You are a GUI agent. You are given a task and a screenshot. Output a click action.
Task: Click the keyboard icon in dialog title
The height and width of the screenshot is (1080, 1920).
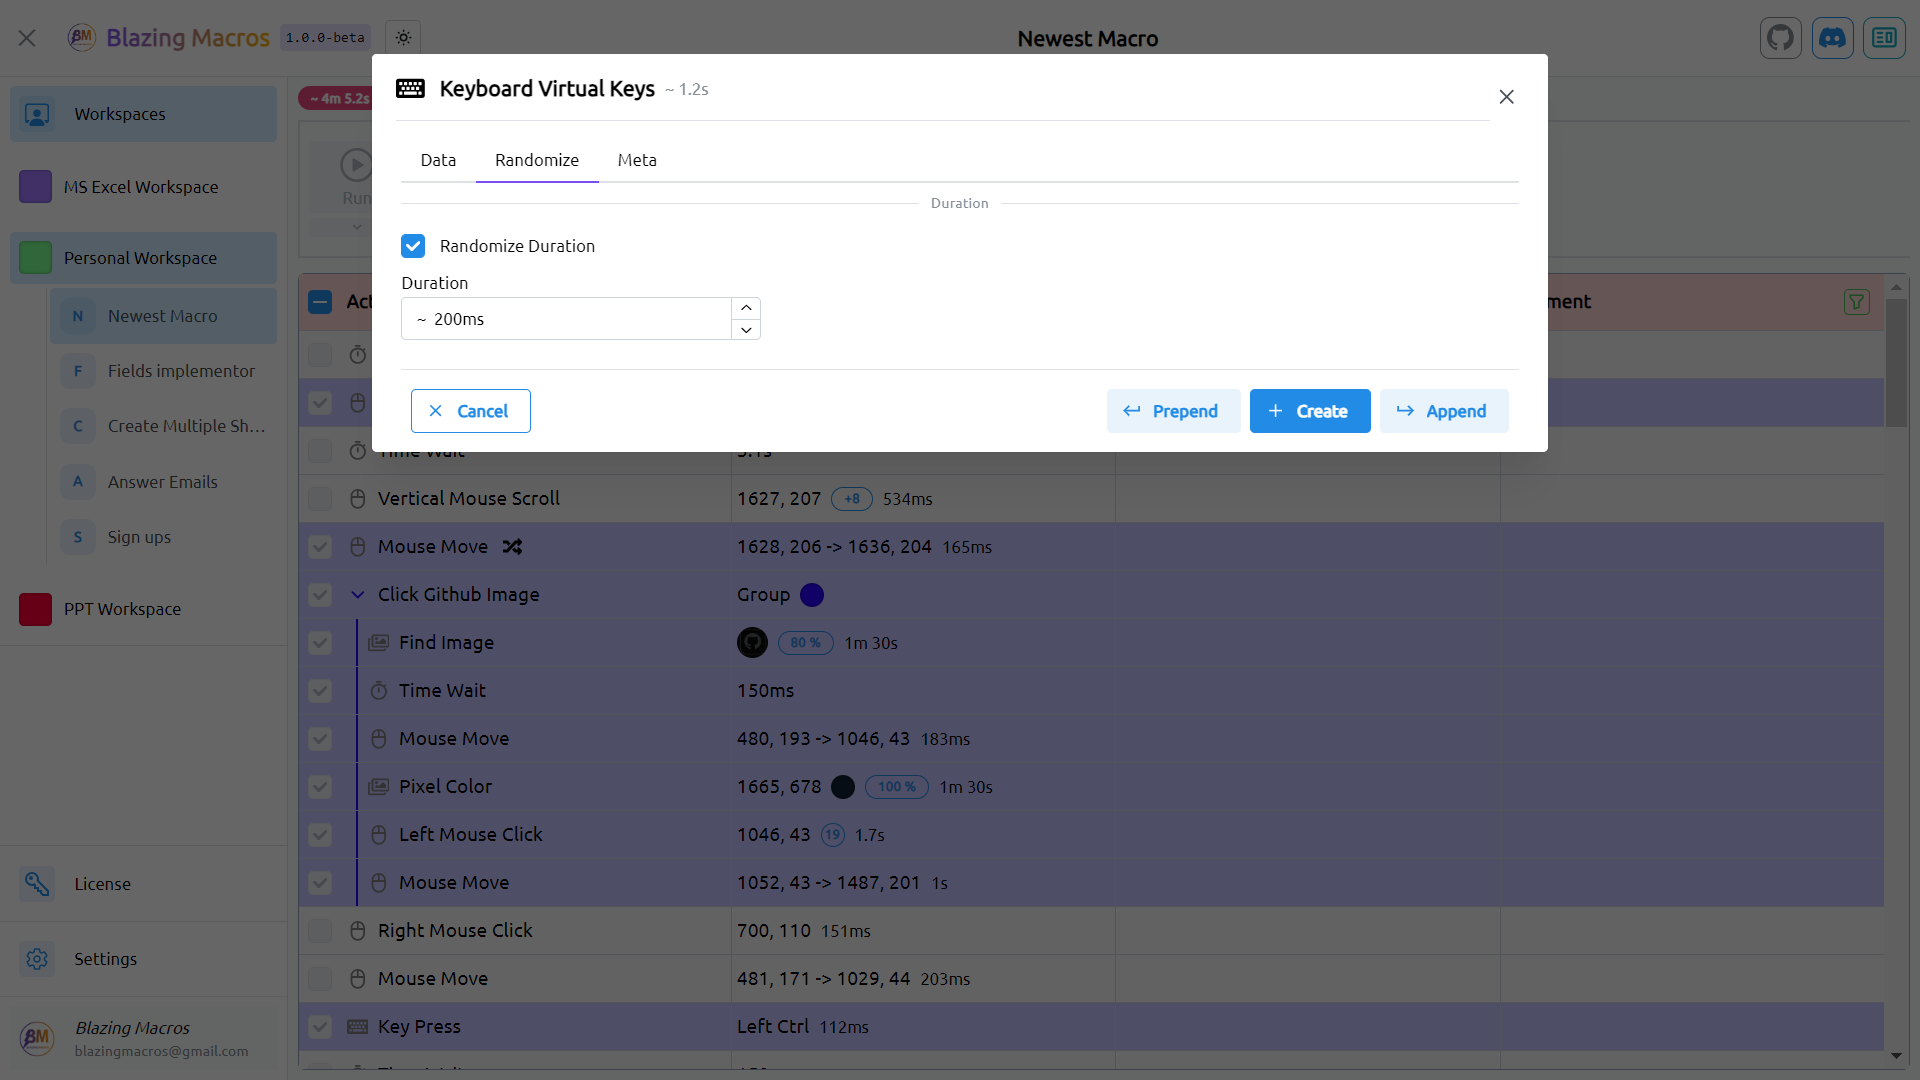(x=410, y=88)
